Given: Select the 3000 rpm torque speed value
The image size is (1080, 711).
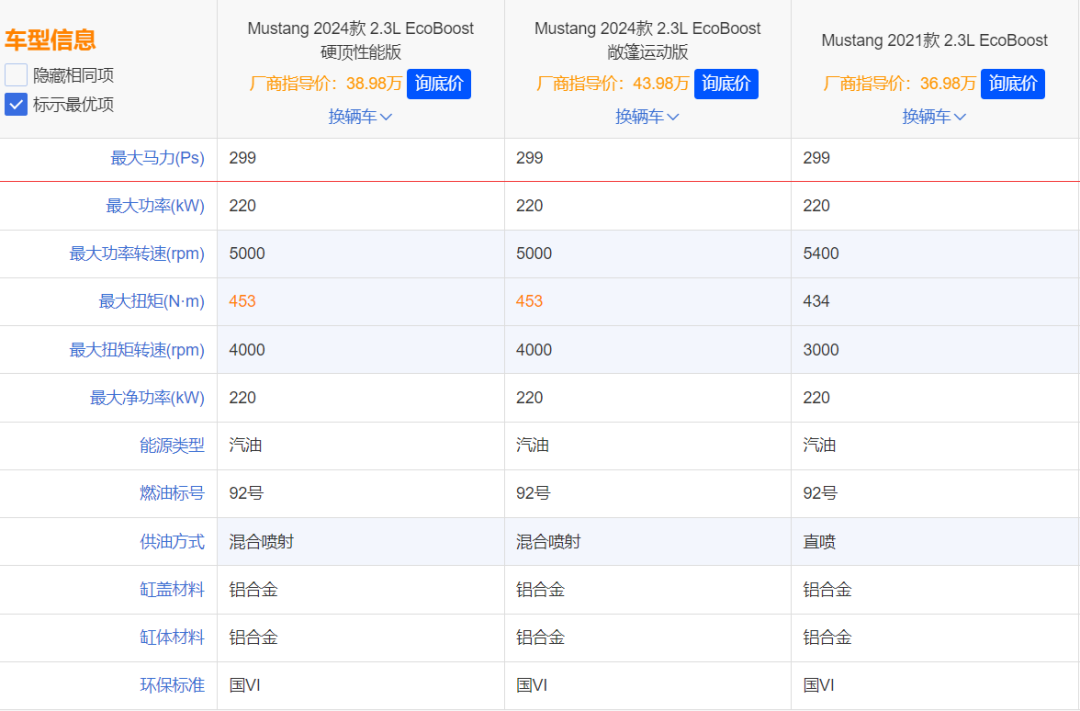Looking at the screenshot, I should click(x=821, y=350).
